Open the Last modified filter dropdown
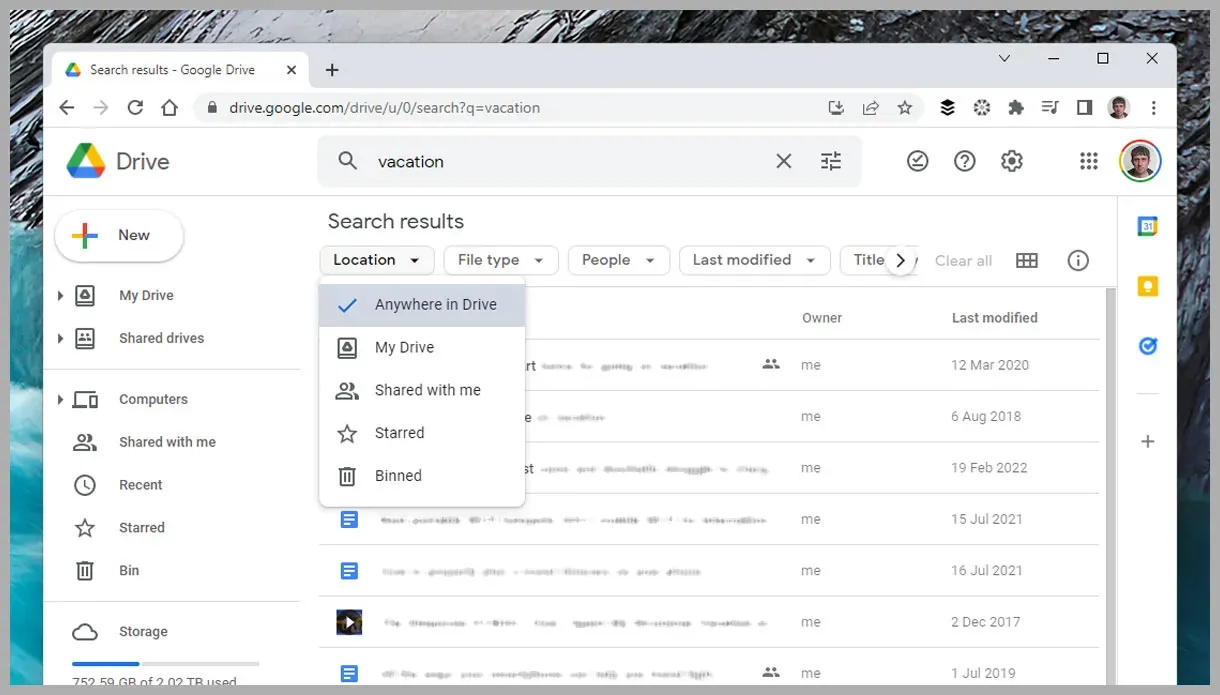 click(754, 260)
